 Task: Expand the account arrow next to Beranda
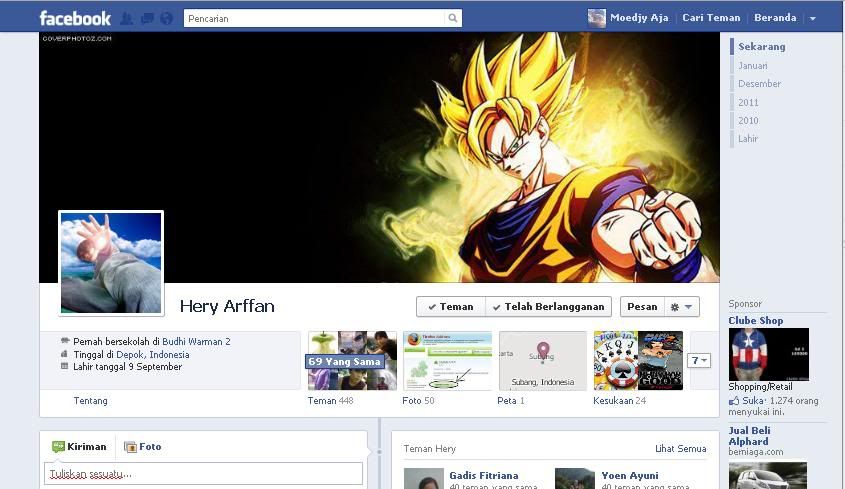click(x=812, y=19)
